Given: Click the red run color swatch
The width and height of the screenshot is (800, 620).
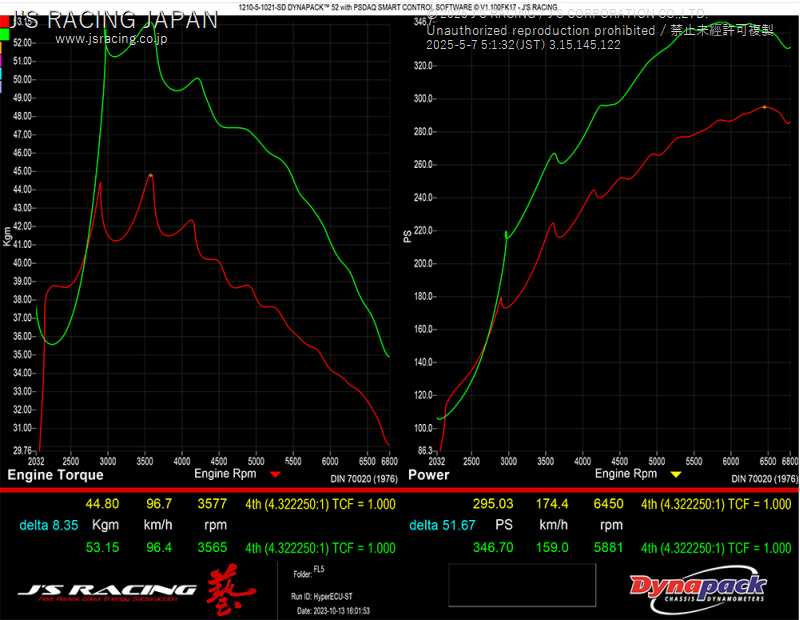Looking at the screenshot, I should [5, 19].
